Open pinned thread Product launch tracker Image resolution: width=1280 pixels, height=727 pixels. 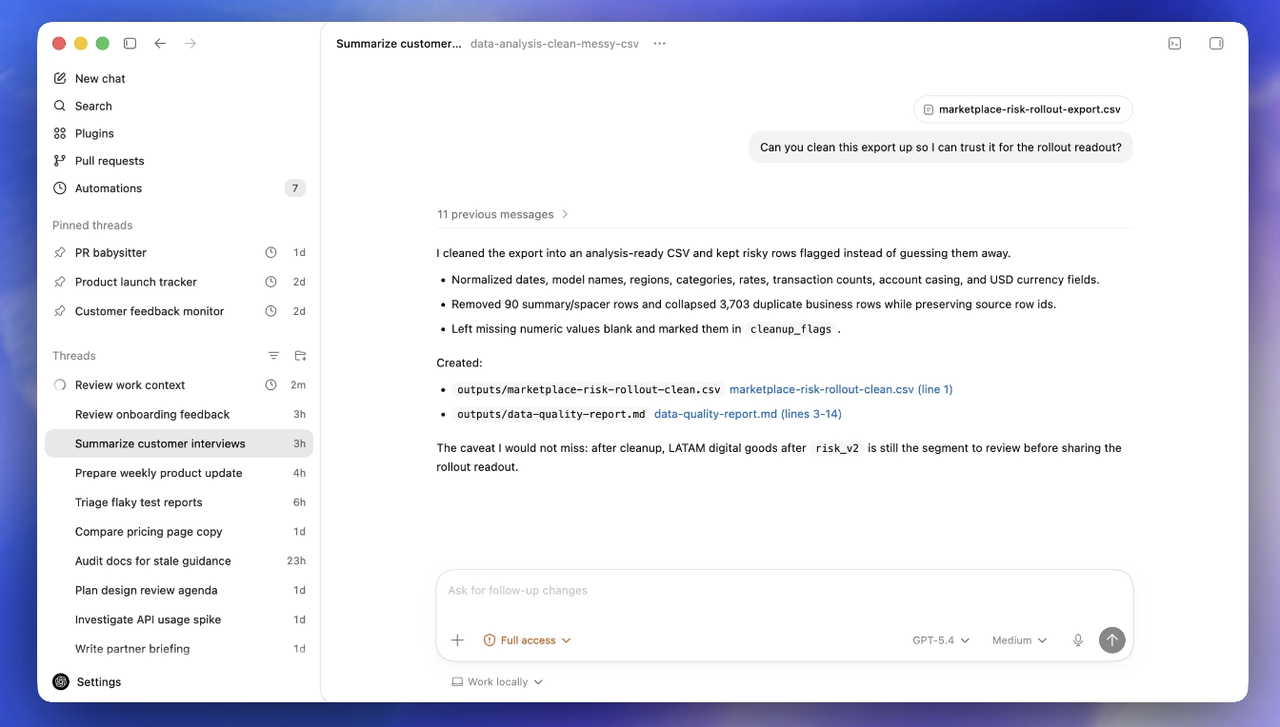(179, 282)
